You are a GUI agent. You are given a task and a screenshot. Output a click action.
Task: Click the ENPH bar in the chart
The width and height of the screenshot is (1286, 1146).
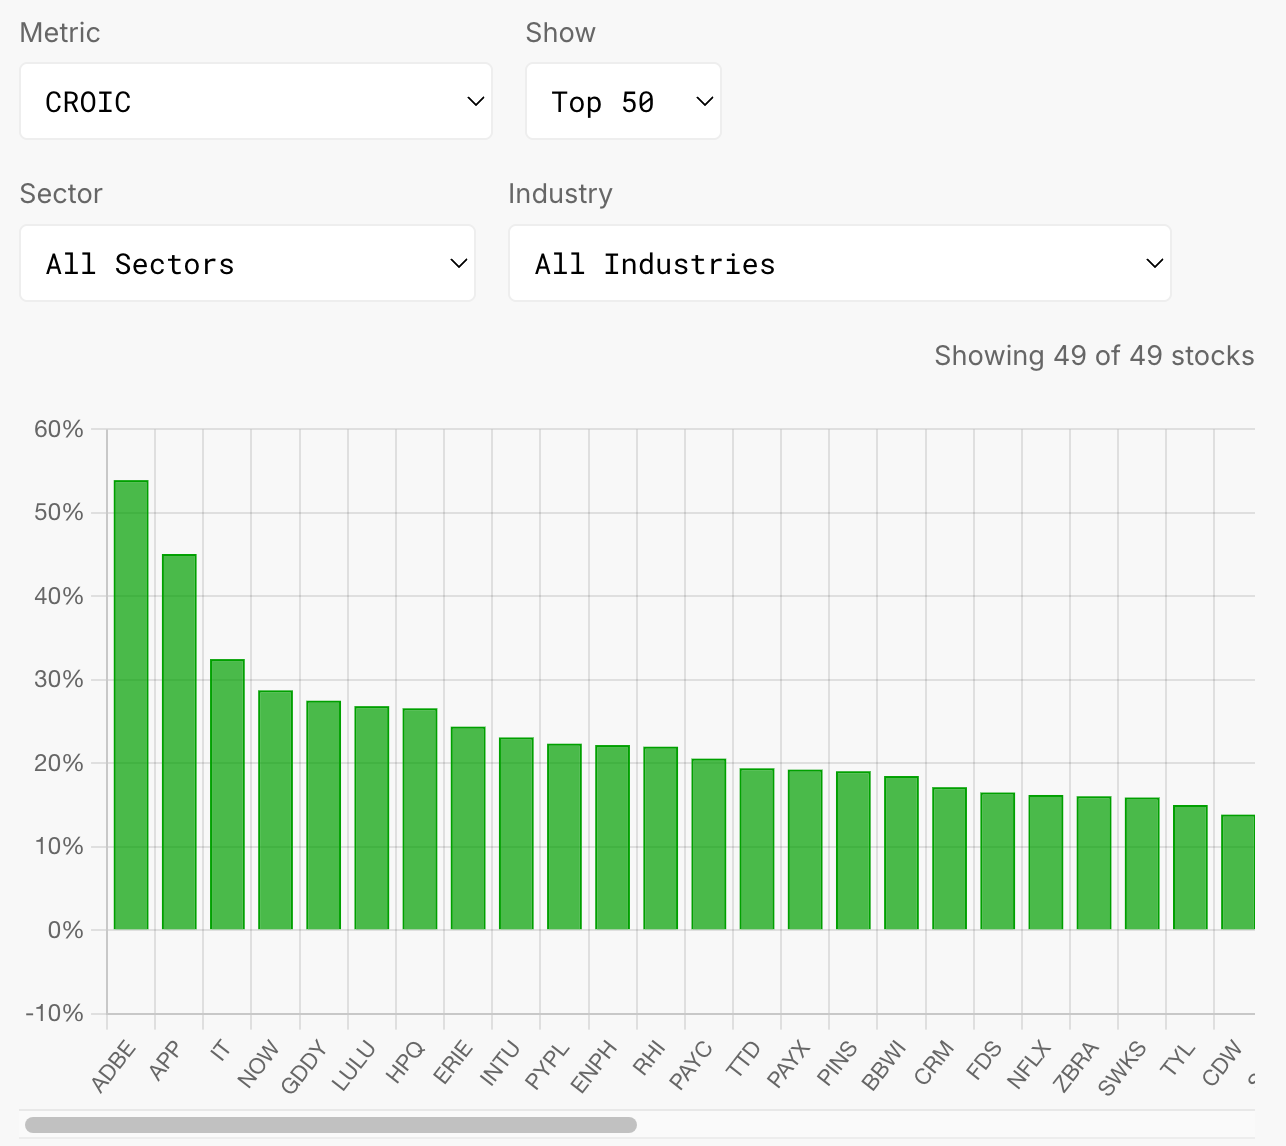(x=612, y=838)
